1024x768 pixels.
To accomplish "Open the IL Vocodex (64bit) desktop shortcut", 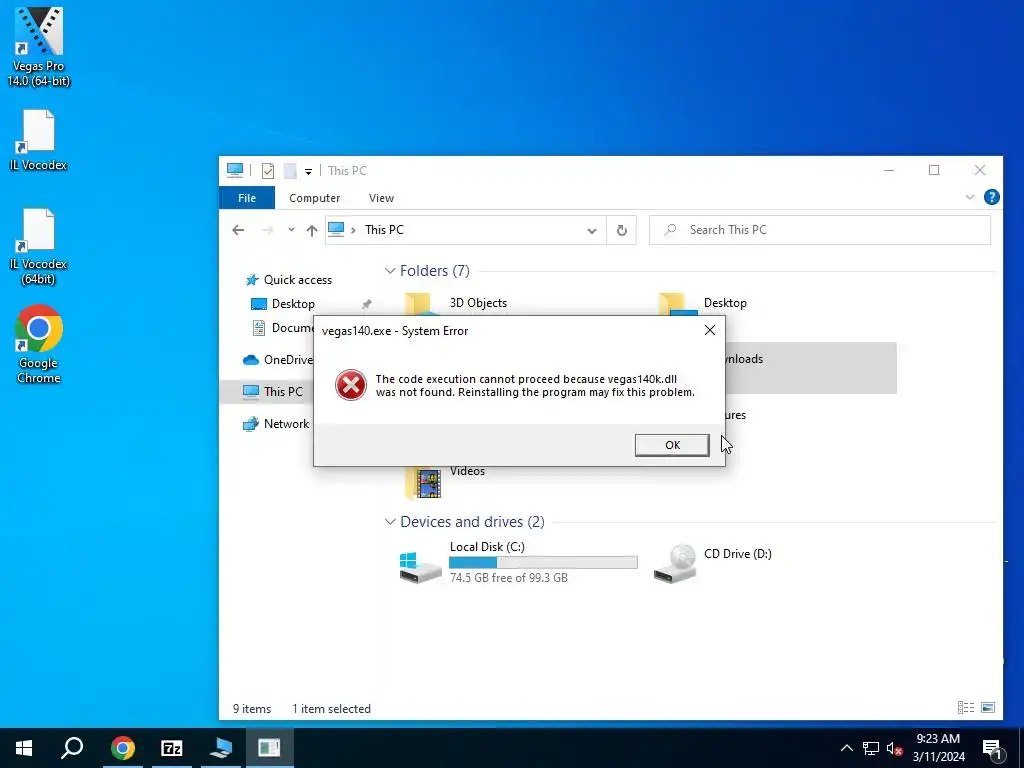I will (x=39, y=246).
